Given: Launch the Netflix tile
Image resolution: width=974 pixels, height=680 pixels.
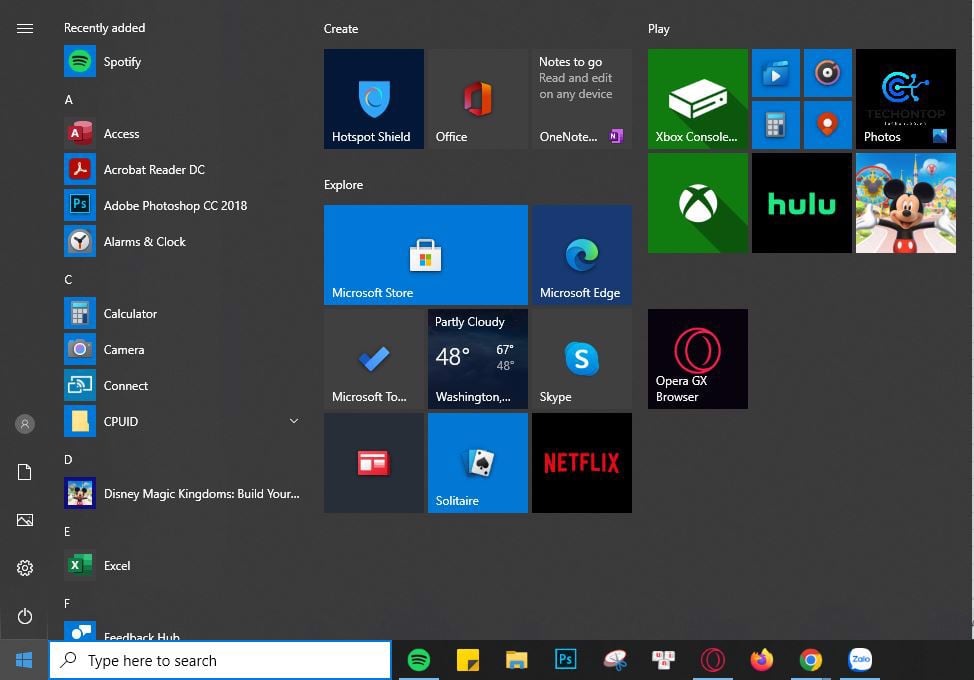Looking at the screenshot, I should [581, 463].
